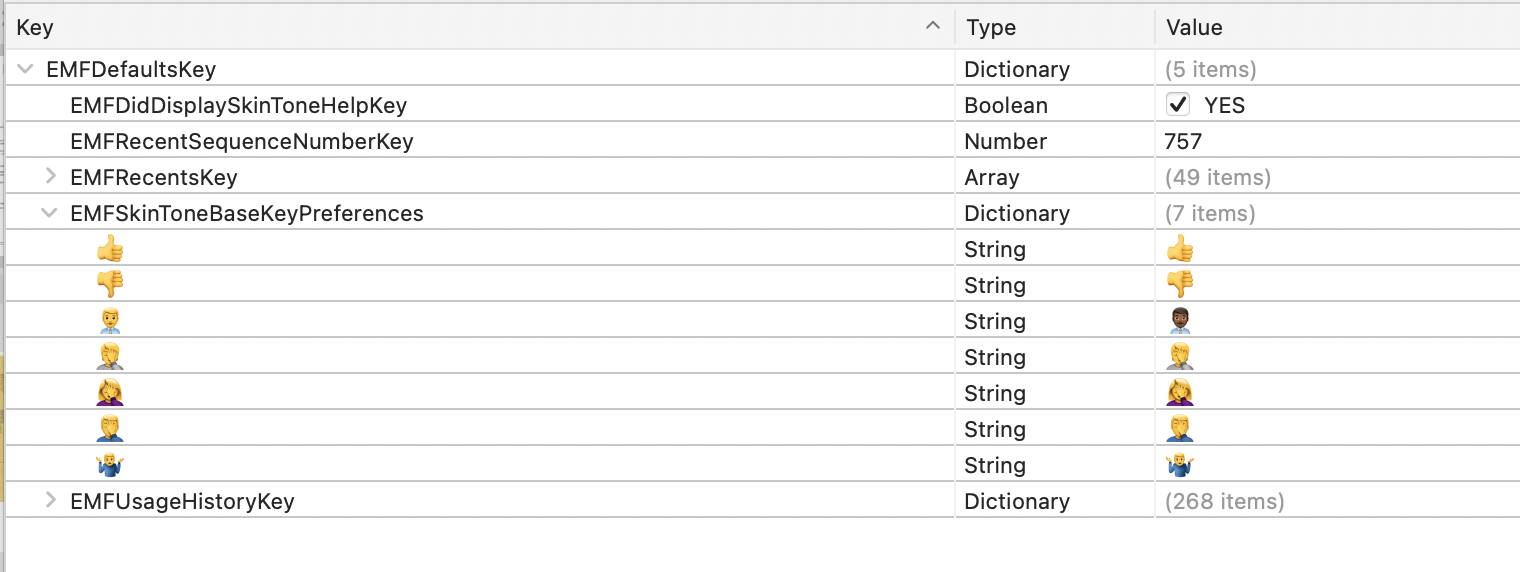Expand the EMFRecentsKey array
Image resolution: width=1520 pixels, height=572 pixels.
point(51,177)
